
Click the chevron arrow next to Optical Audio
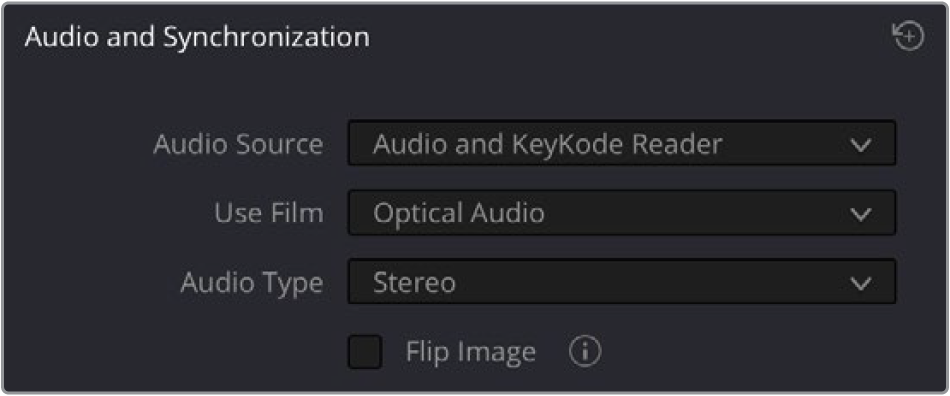860,214
